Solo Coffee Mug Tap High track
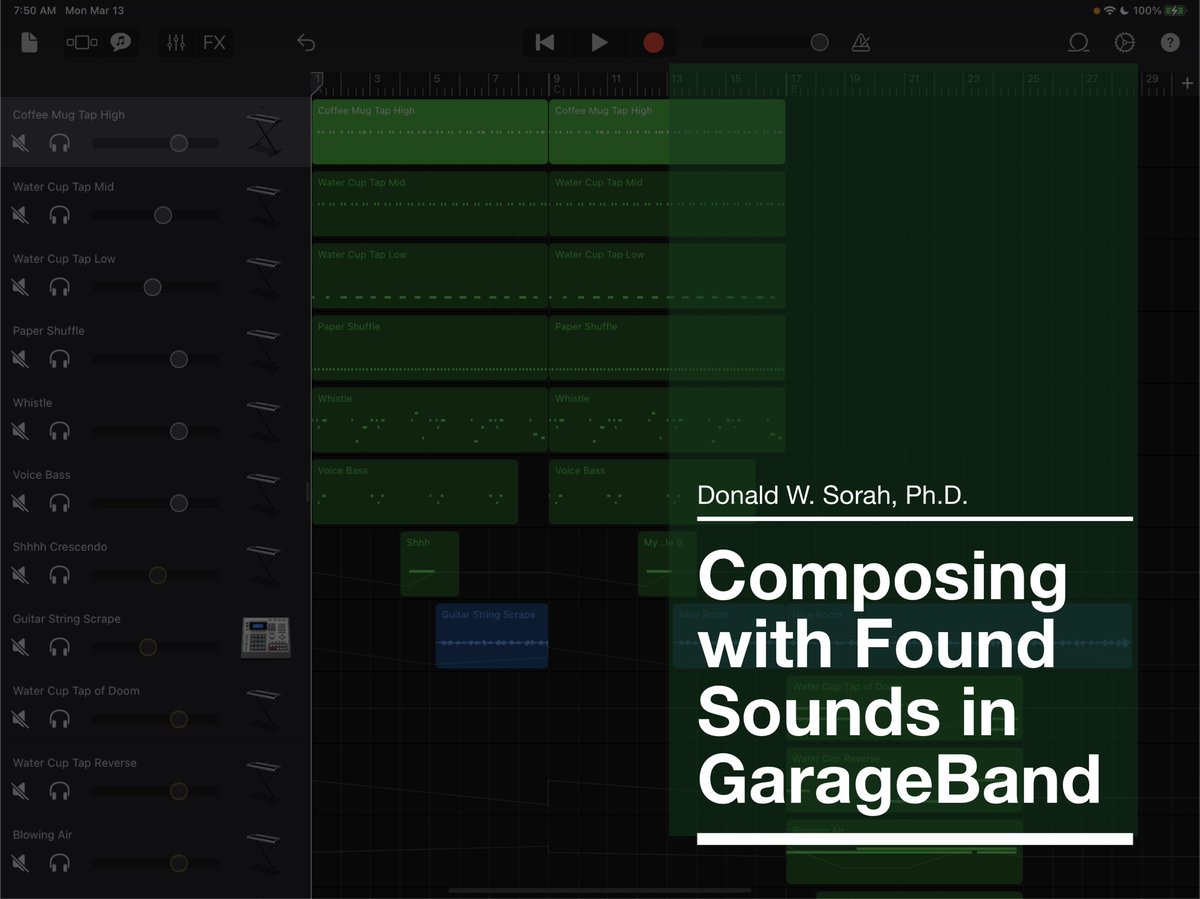1200x899 pixels. (x=60, y=143)
